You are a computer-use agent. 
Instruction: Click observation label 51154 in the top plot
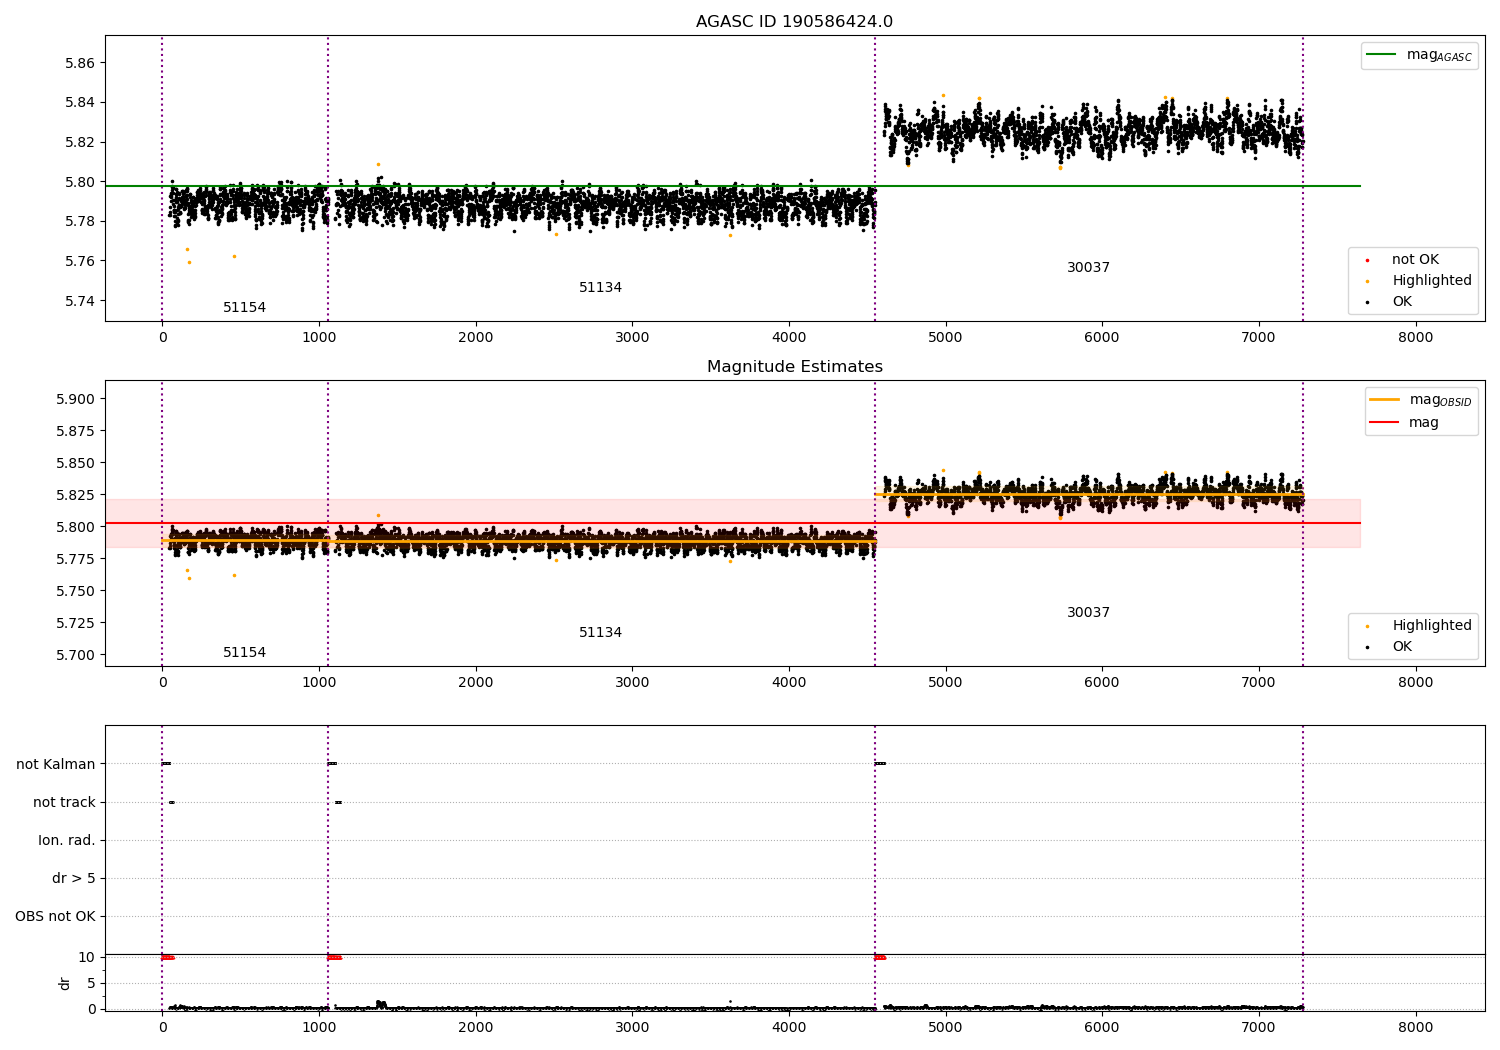pos(244,308)
